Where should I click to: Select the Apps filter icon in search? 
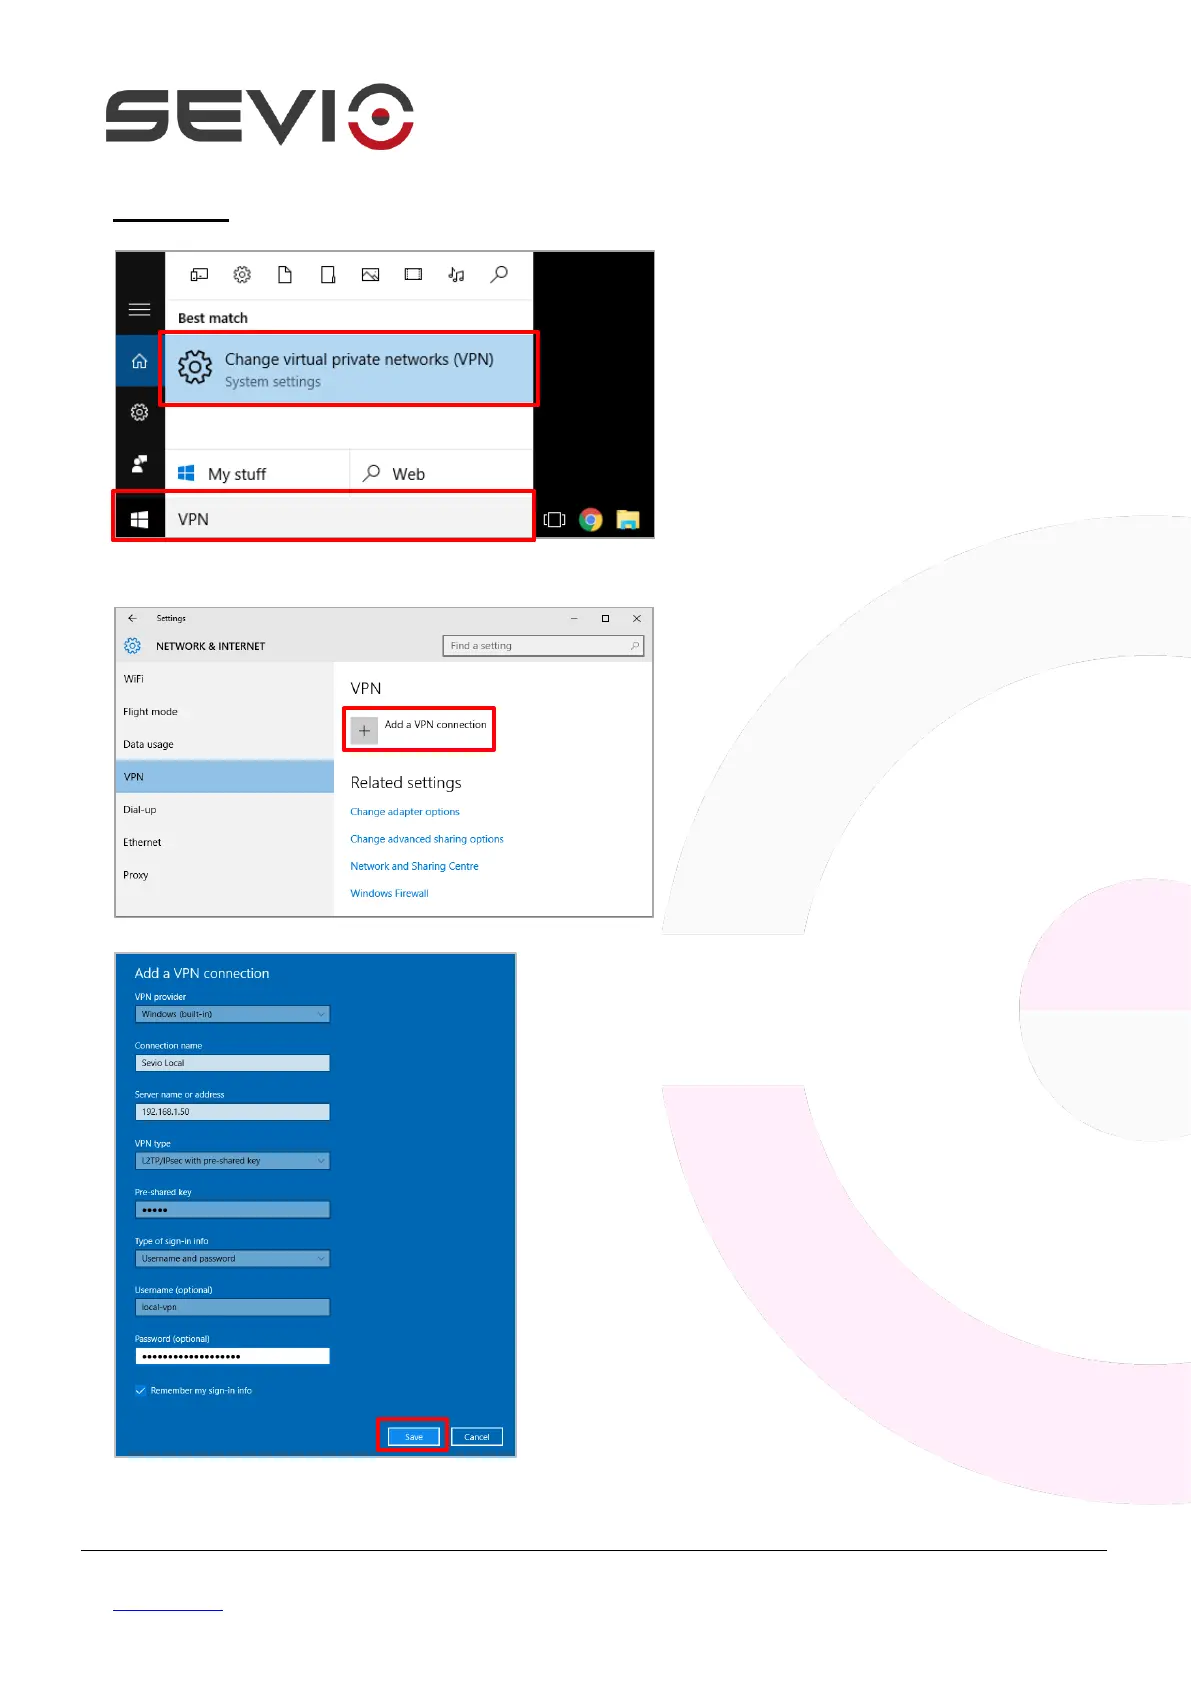(200, 274)
